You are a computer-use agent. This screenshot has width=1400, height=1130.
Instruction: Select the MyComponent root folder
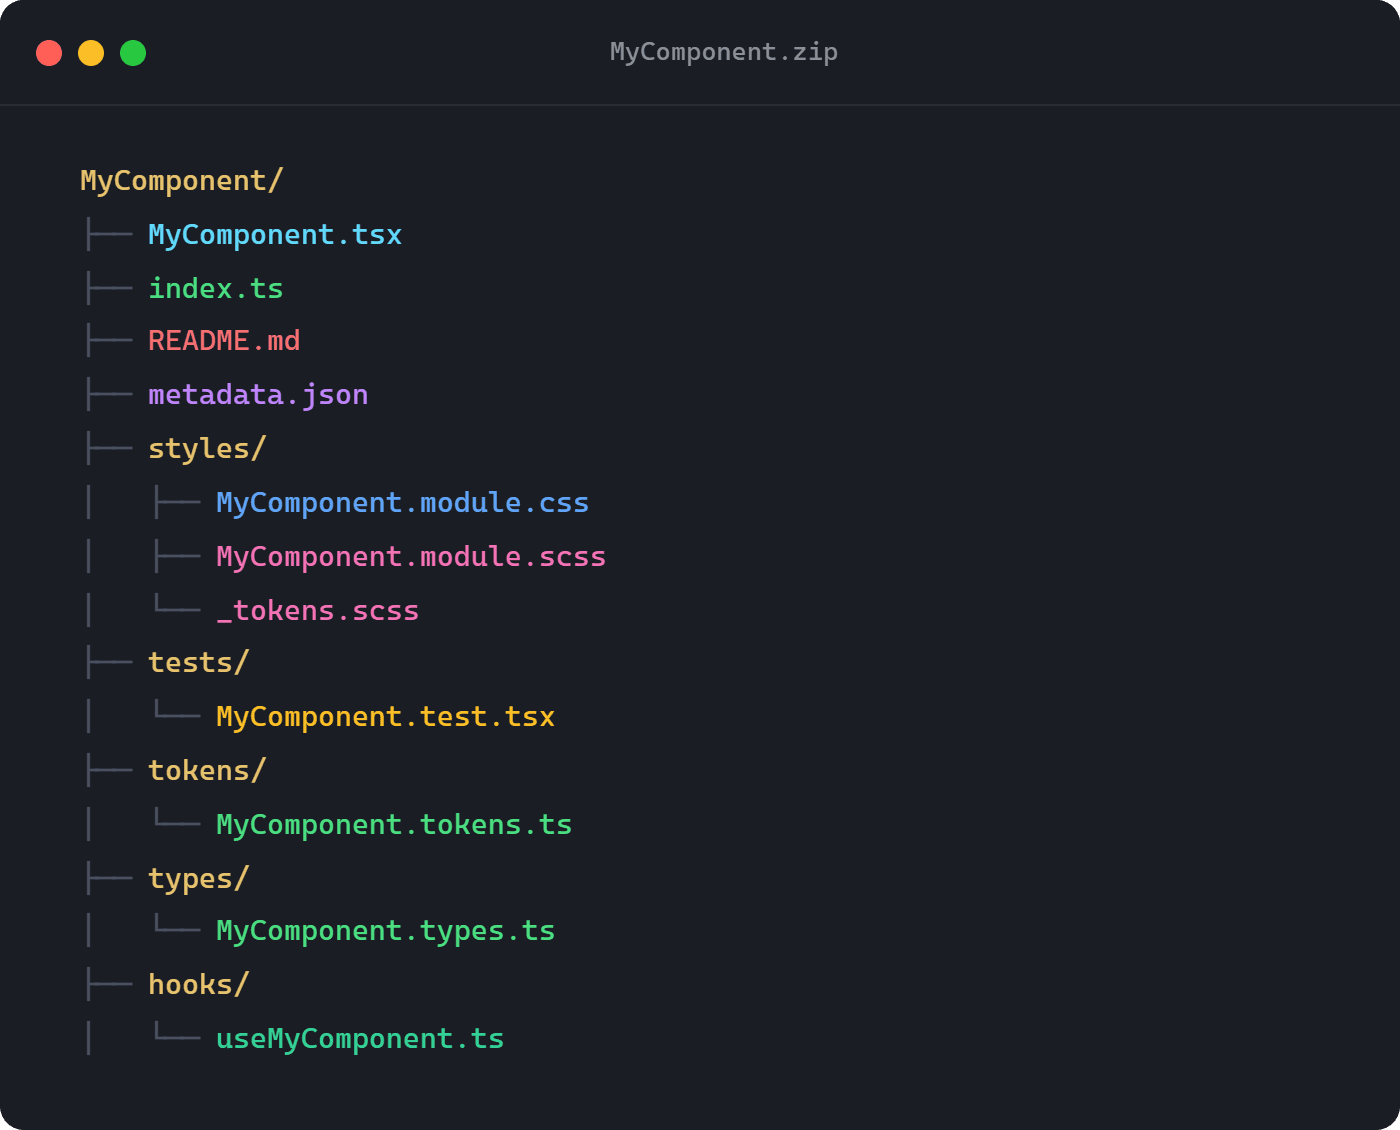pos(182,180)
